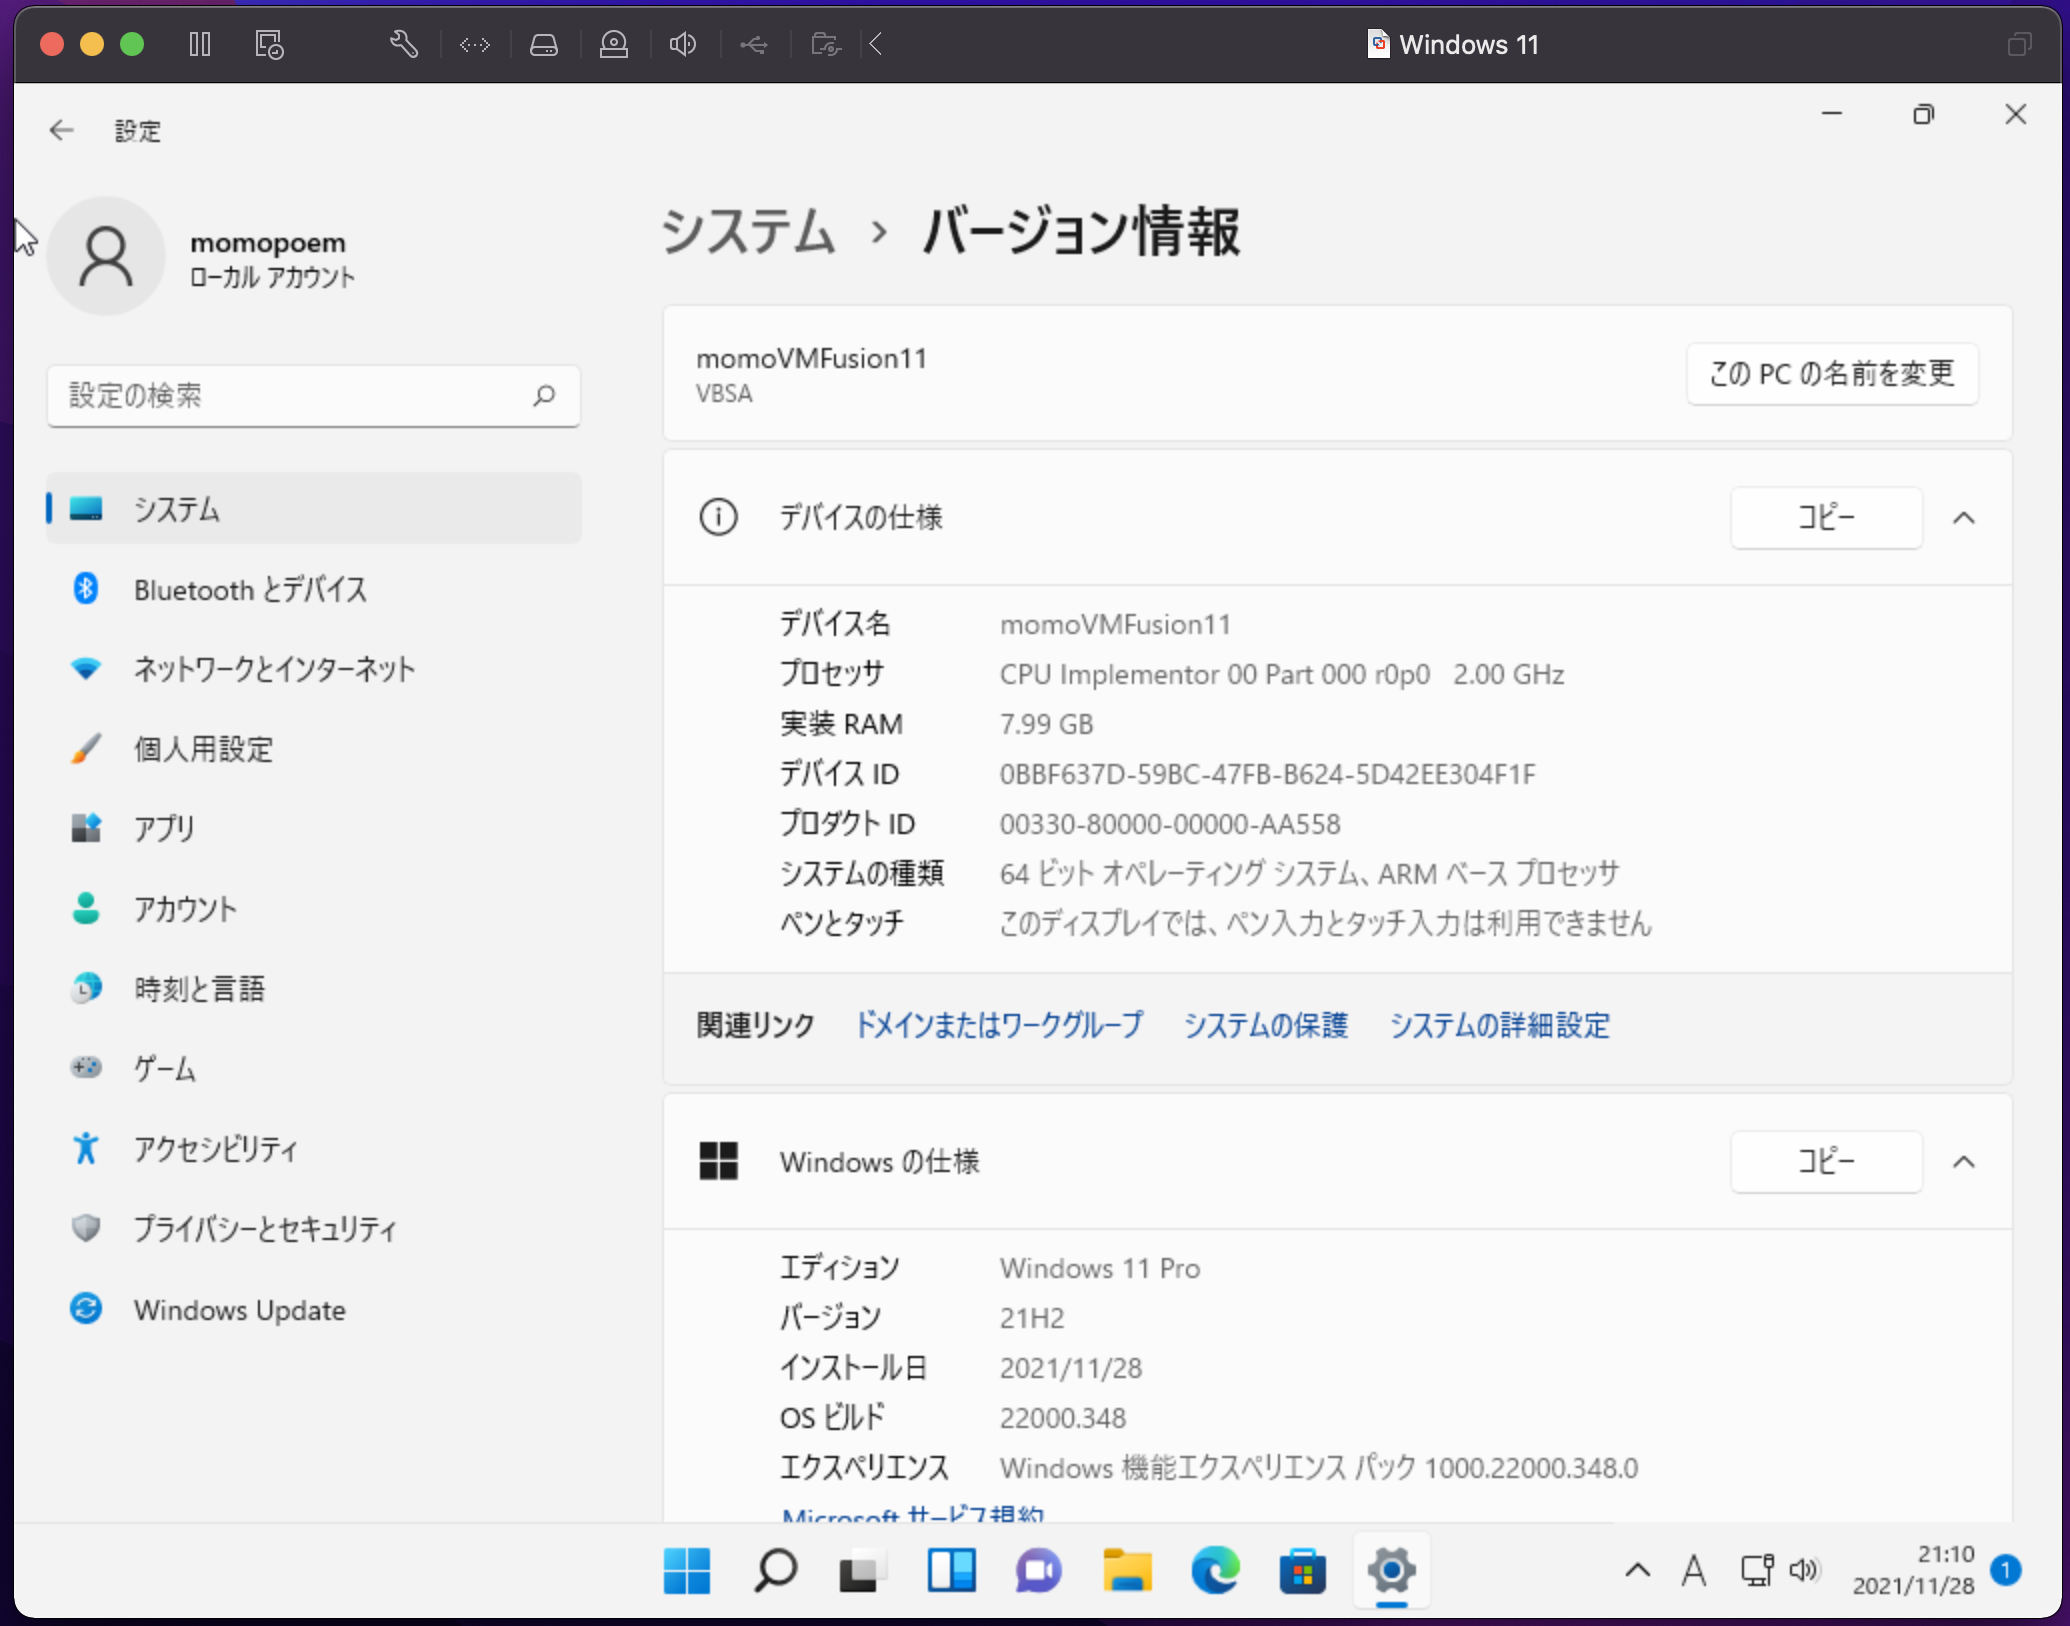
Task: Click the network adapter arrows icon
Action: point(475,44)
